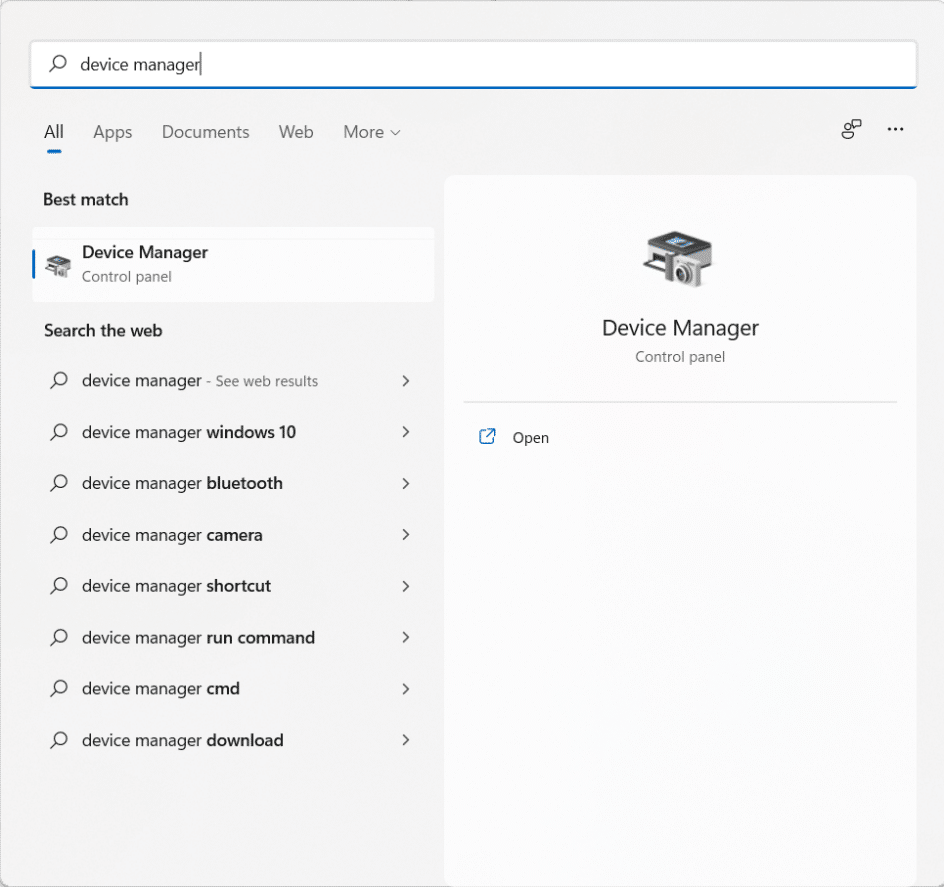Click the search magnifier icon in search box
This screenshot has width=944, height=887.
[59, 64]
